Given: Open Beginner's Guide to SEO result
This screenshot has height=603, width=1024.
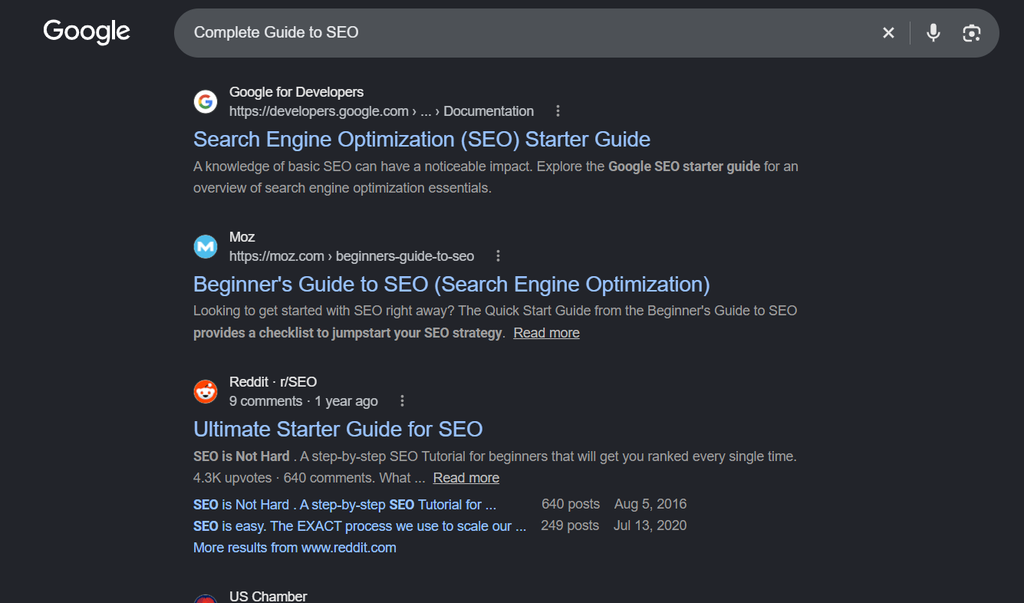Looking at the screenshot, I should pyautogui.click(x=451, y=284).
